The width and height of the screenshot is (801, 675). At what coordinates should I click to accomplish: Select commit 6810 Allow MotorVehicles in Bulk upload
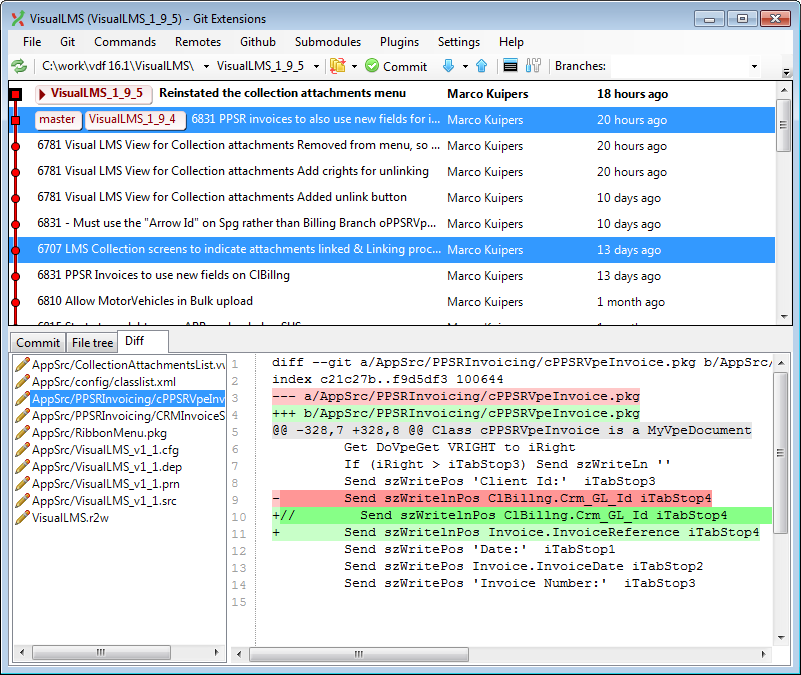tap(145, 301)
